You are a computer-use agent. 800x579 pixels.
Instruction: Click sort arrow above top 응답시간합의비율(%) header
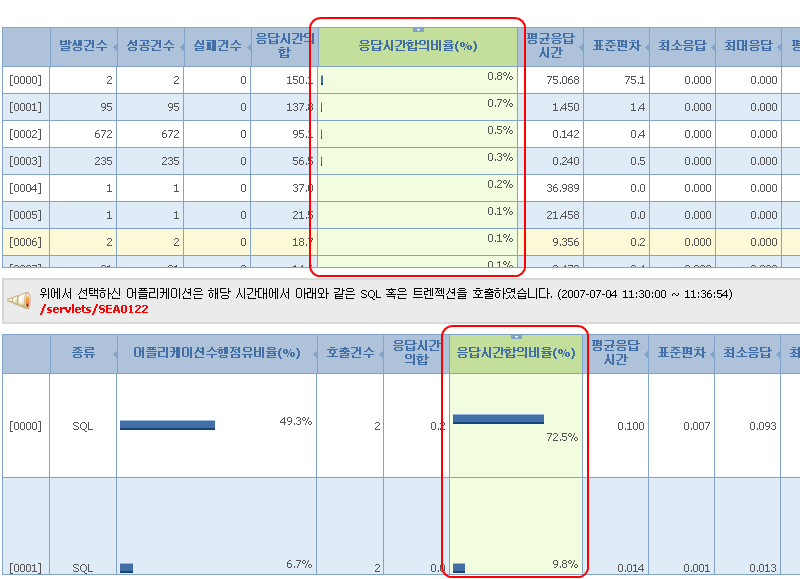[418, 30]
